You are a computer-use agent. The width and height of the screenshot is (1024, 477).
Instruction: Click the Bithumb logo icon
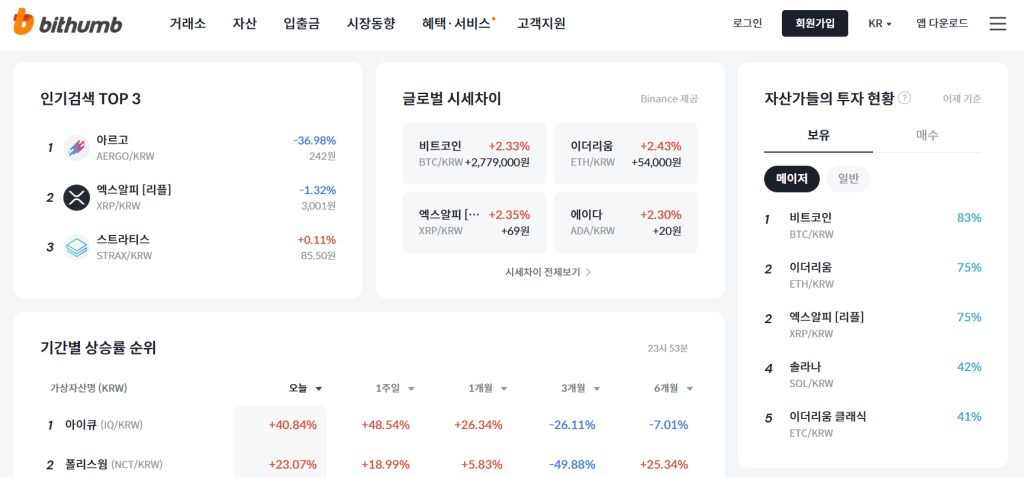(24, 23)
